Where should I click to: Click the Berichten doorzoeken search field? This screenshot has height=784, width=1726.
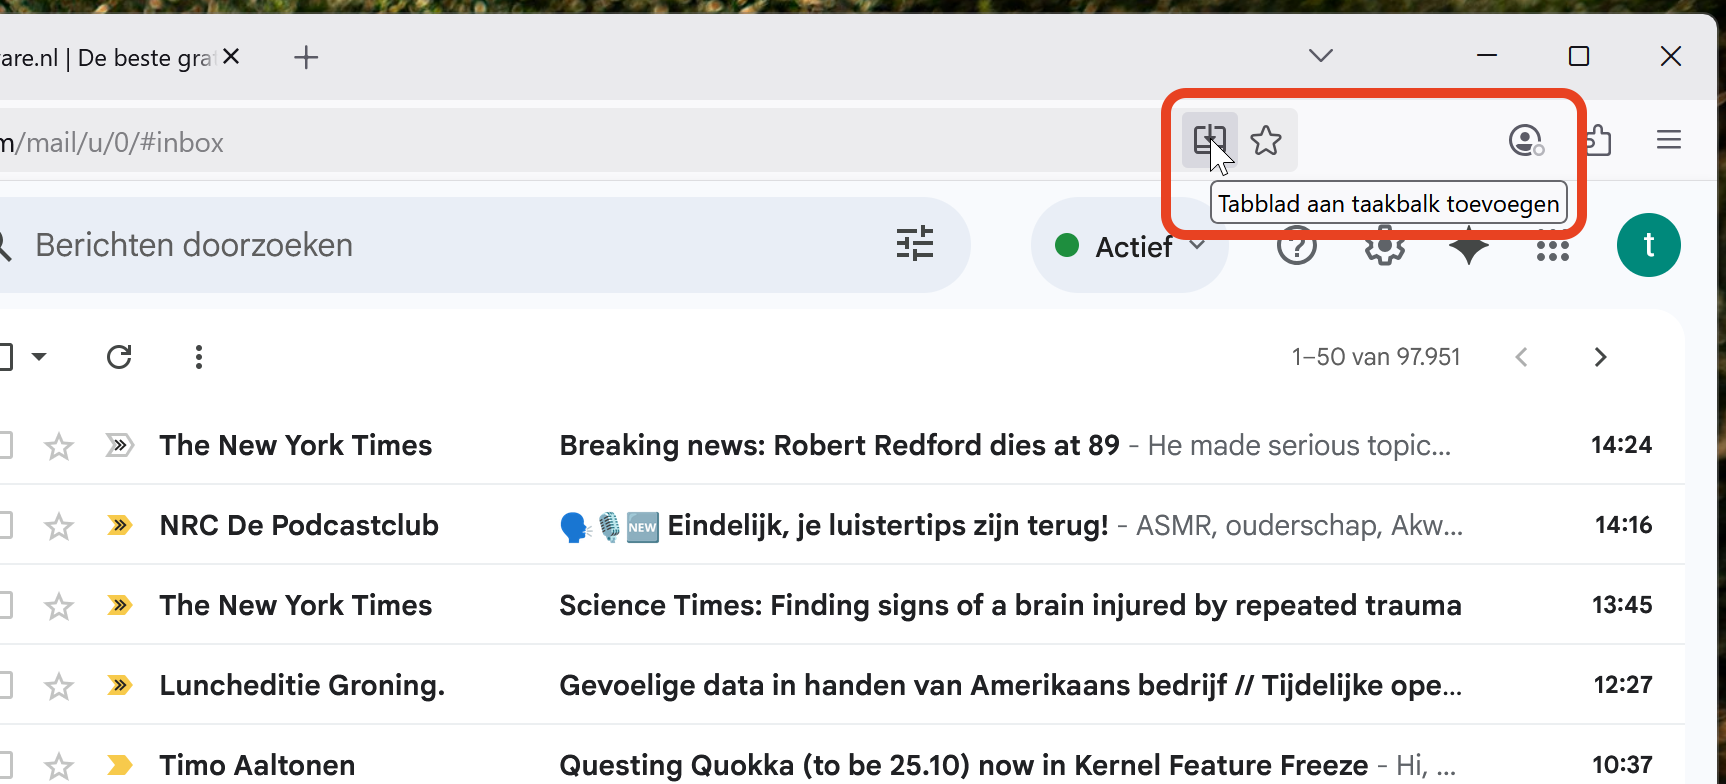(450, 245)
